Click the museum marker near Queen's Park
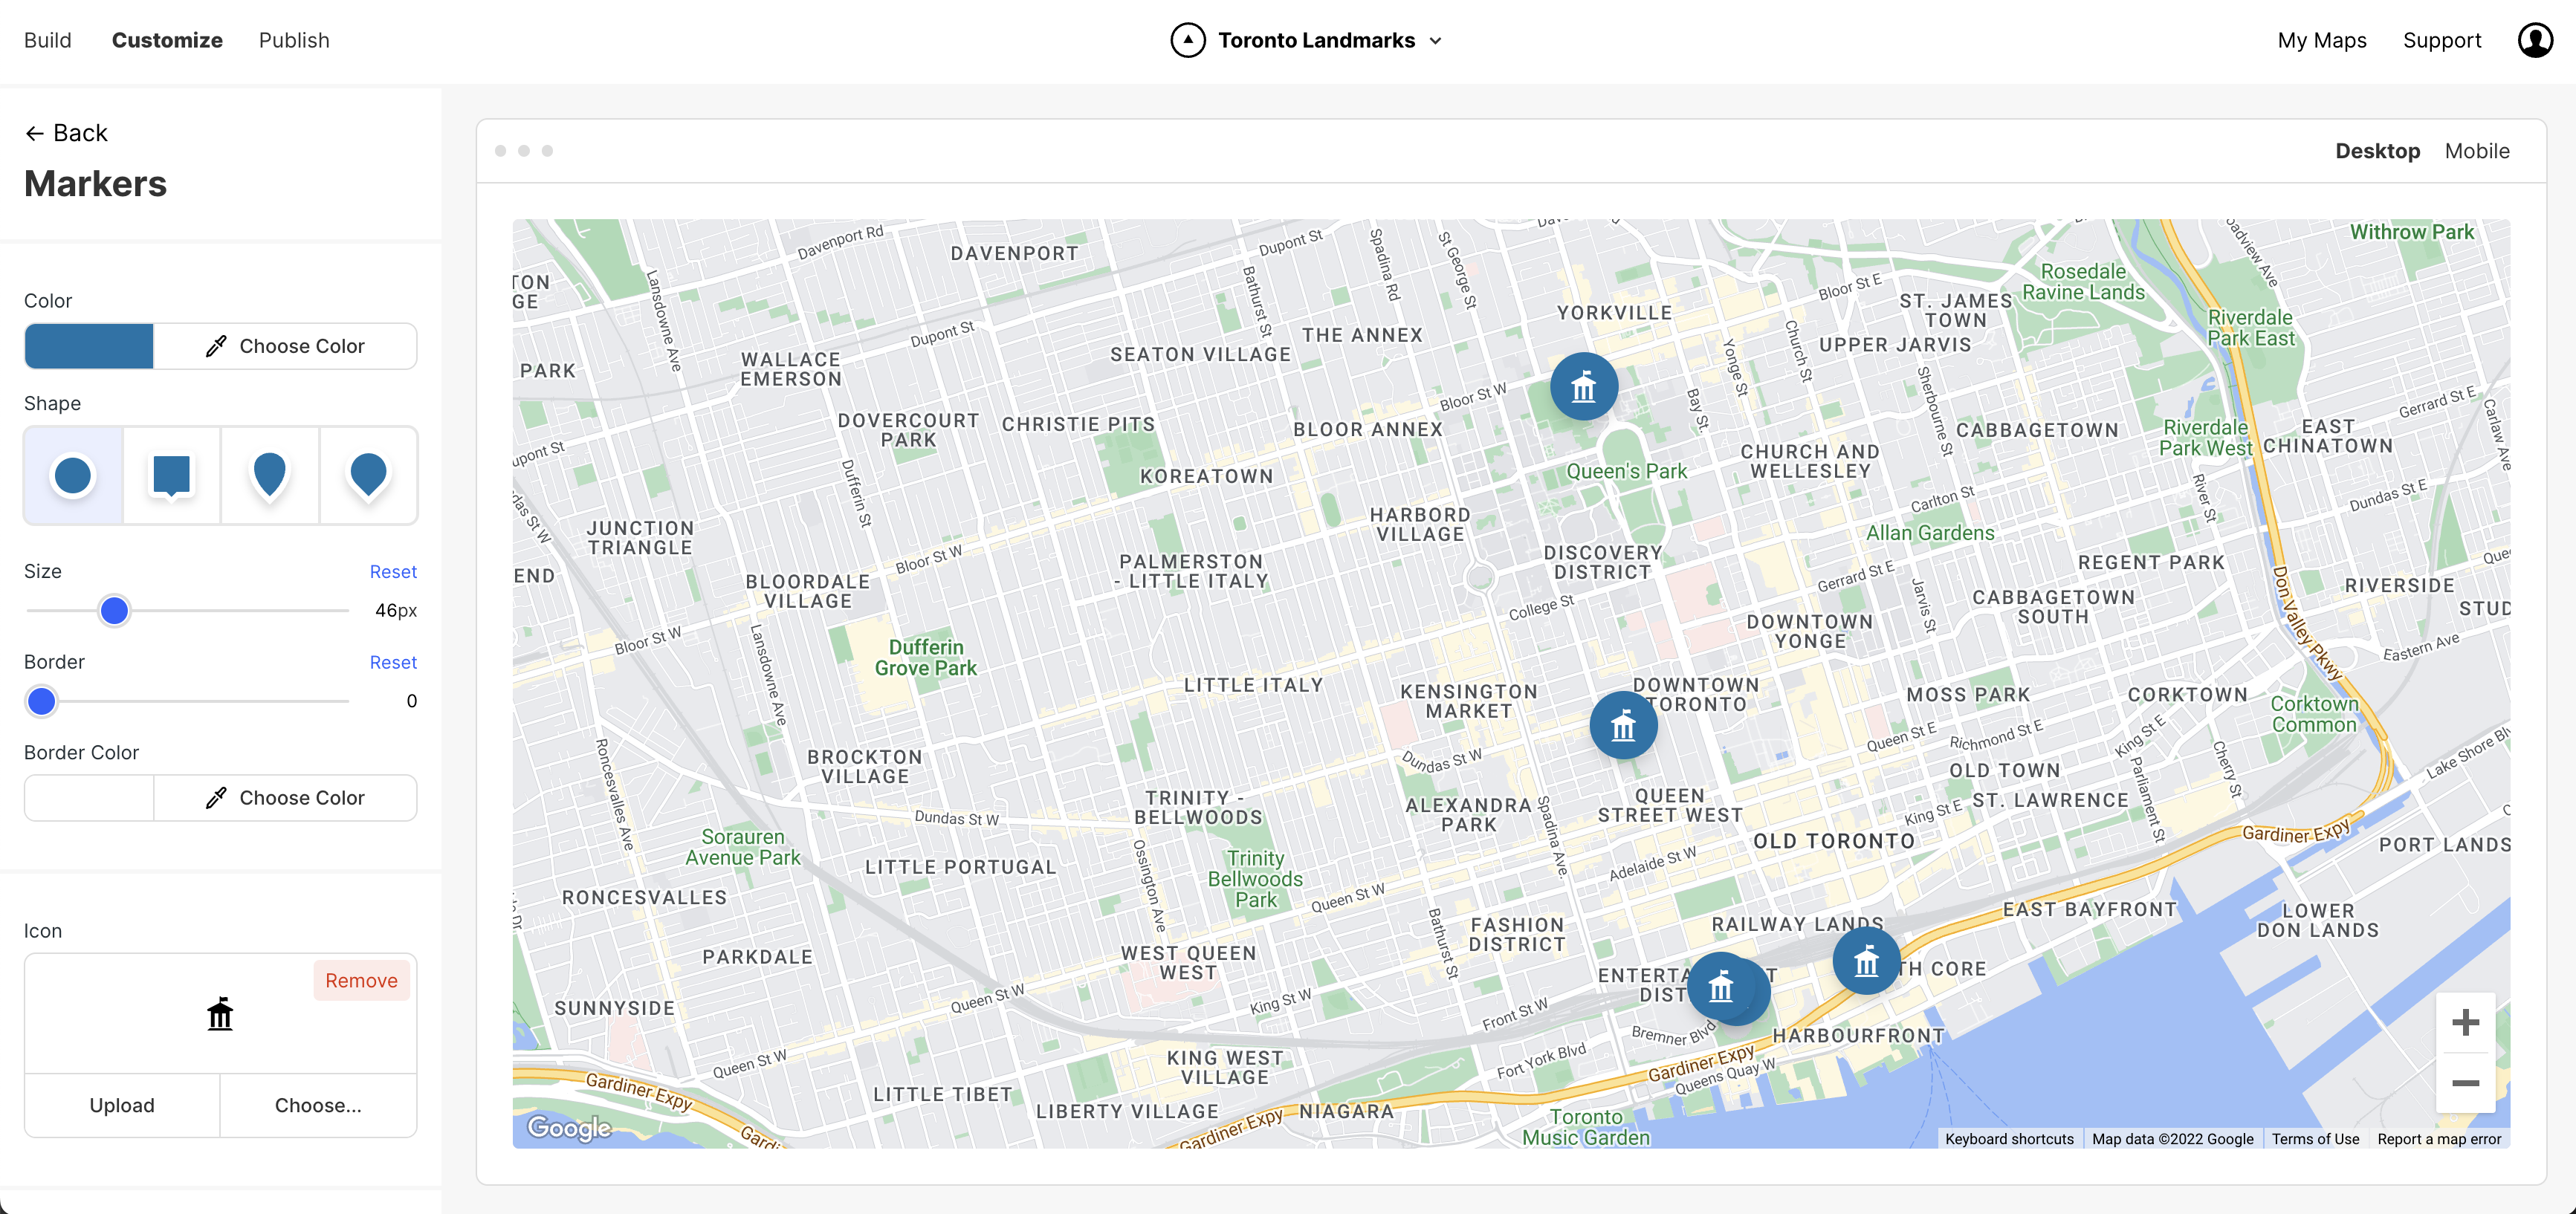The width and height of the screenshot is (2576, 1214). tap(1584, 386)
